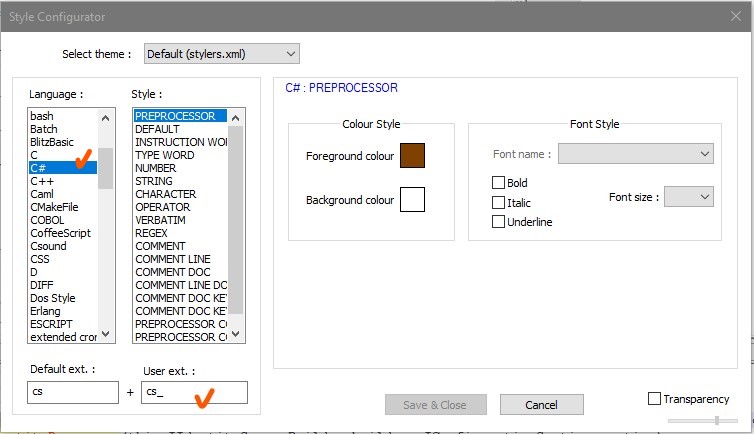Image resolution: width=754 pixels, height=434 pixels.
Task: Pick the STRING style entry
Action: [153, 181]
